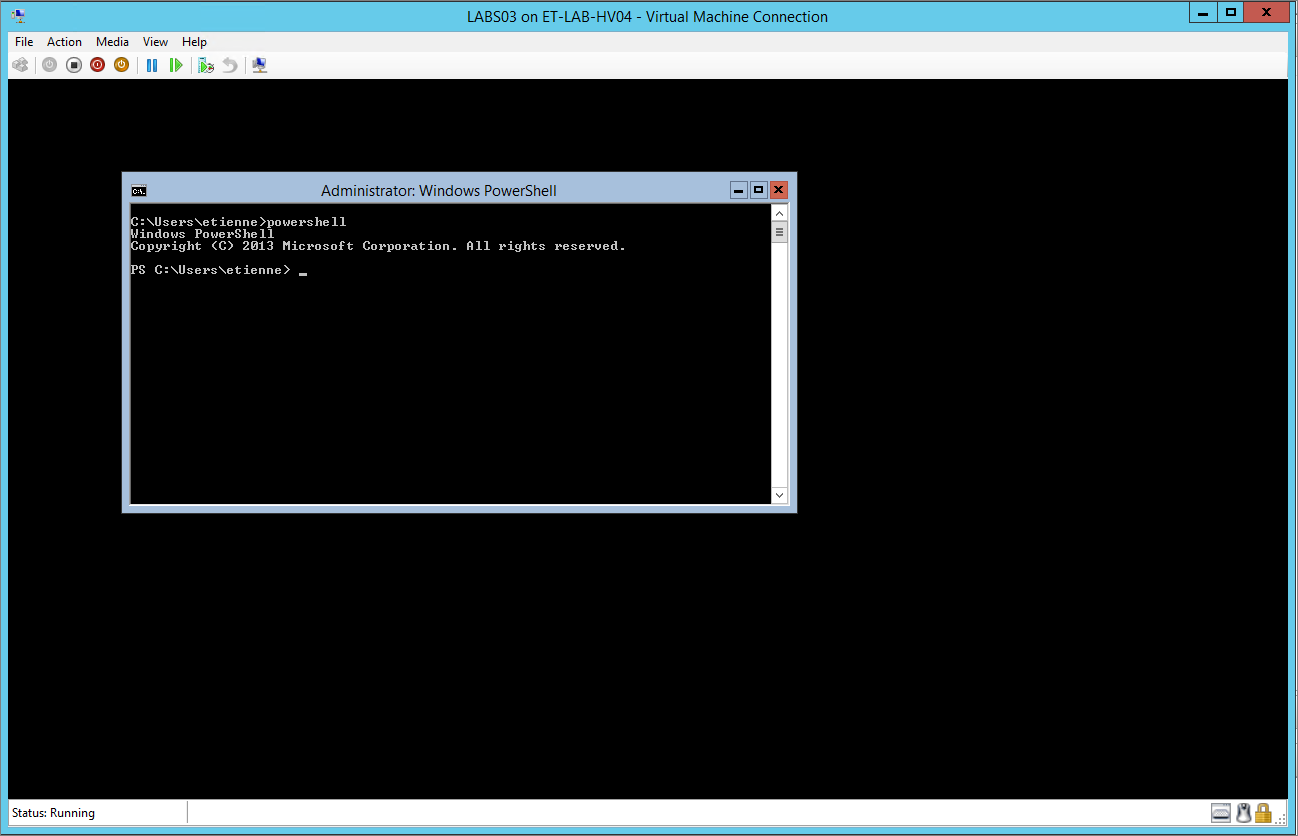
Task: Open the Media menu
Action: (x=112, y=41)
